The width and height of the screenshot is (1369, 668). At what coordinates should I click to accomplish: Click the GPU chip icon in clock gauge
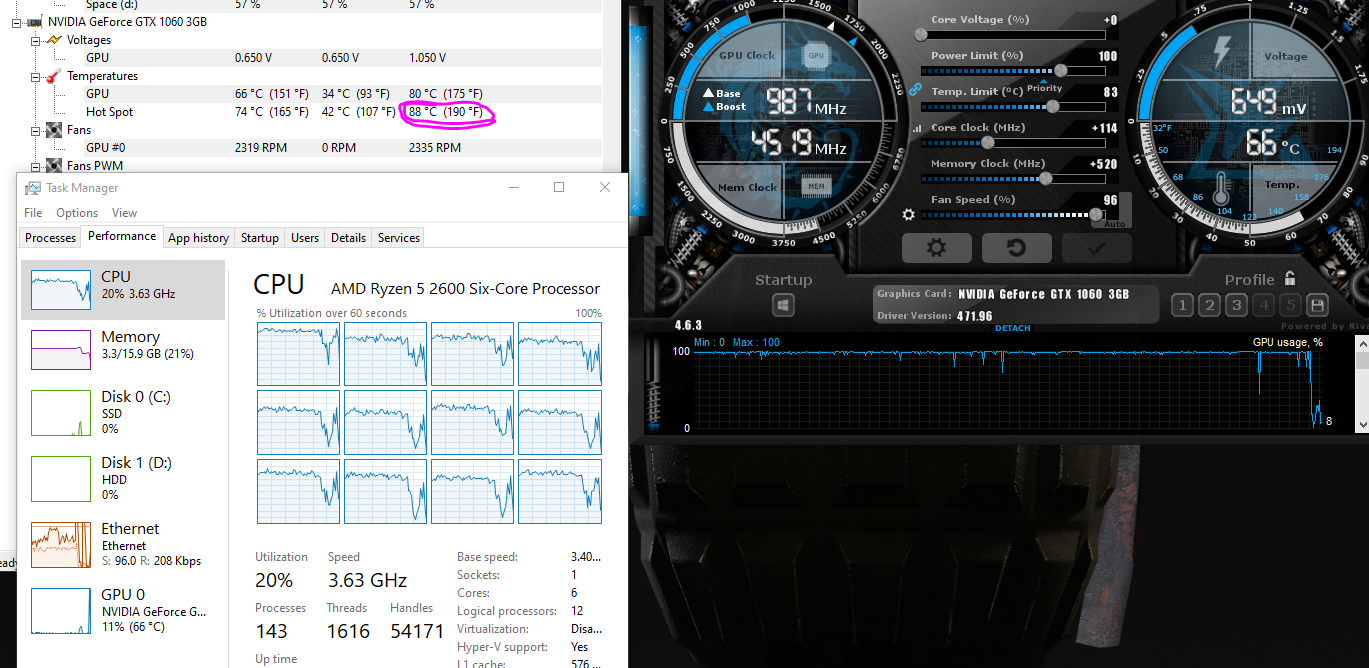coord(816,56)
